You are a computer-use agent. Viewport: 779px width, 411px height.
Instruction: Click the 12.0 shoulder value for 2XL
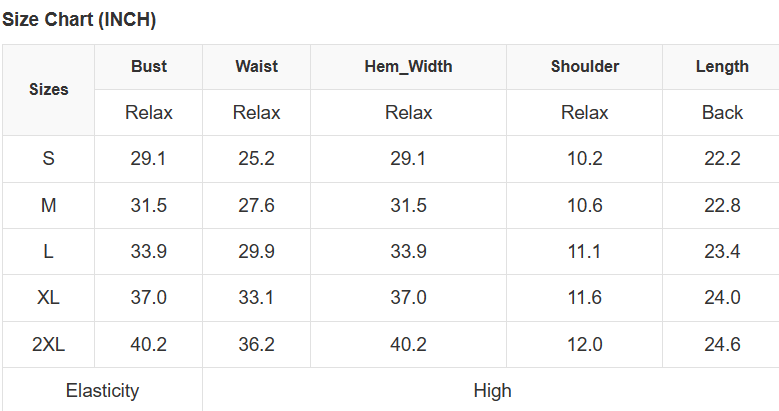click(x=585, y=345)
